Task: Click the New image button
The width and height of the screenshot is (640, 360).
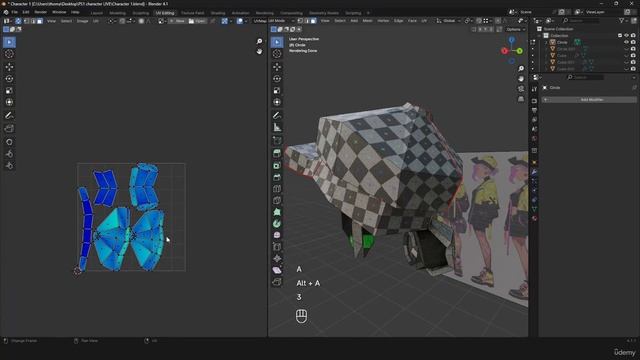Action: tap(177, 21)
